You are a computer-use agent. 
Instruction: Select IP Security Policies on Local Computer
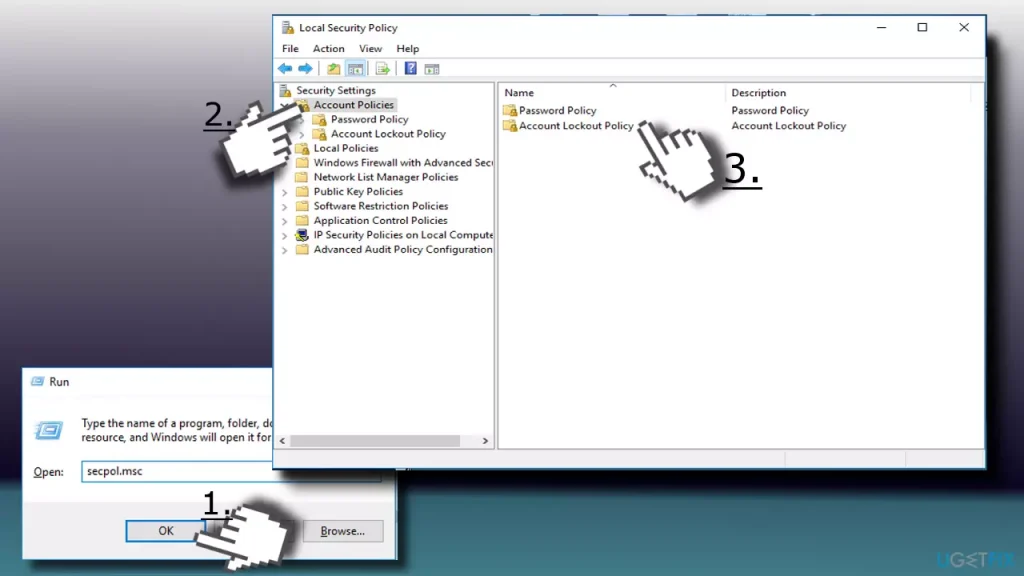point(402,235)
